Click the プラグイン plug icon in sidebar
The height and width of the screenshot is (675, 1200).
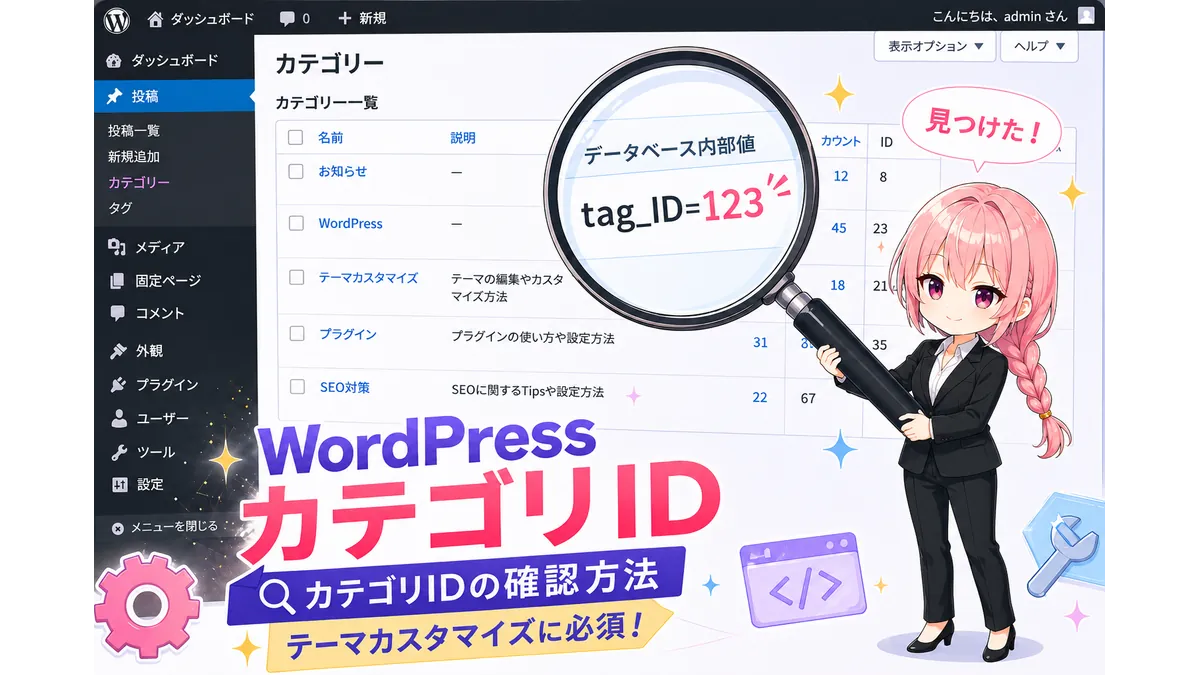[117, 384]
